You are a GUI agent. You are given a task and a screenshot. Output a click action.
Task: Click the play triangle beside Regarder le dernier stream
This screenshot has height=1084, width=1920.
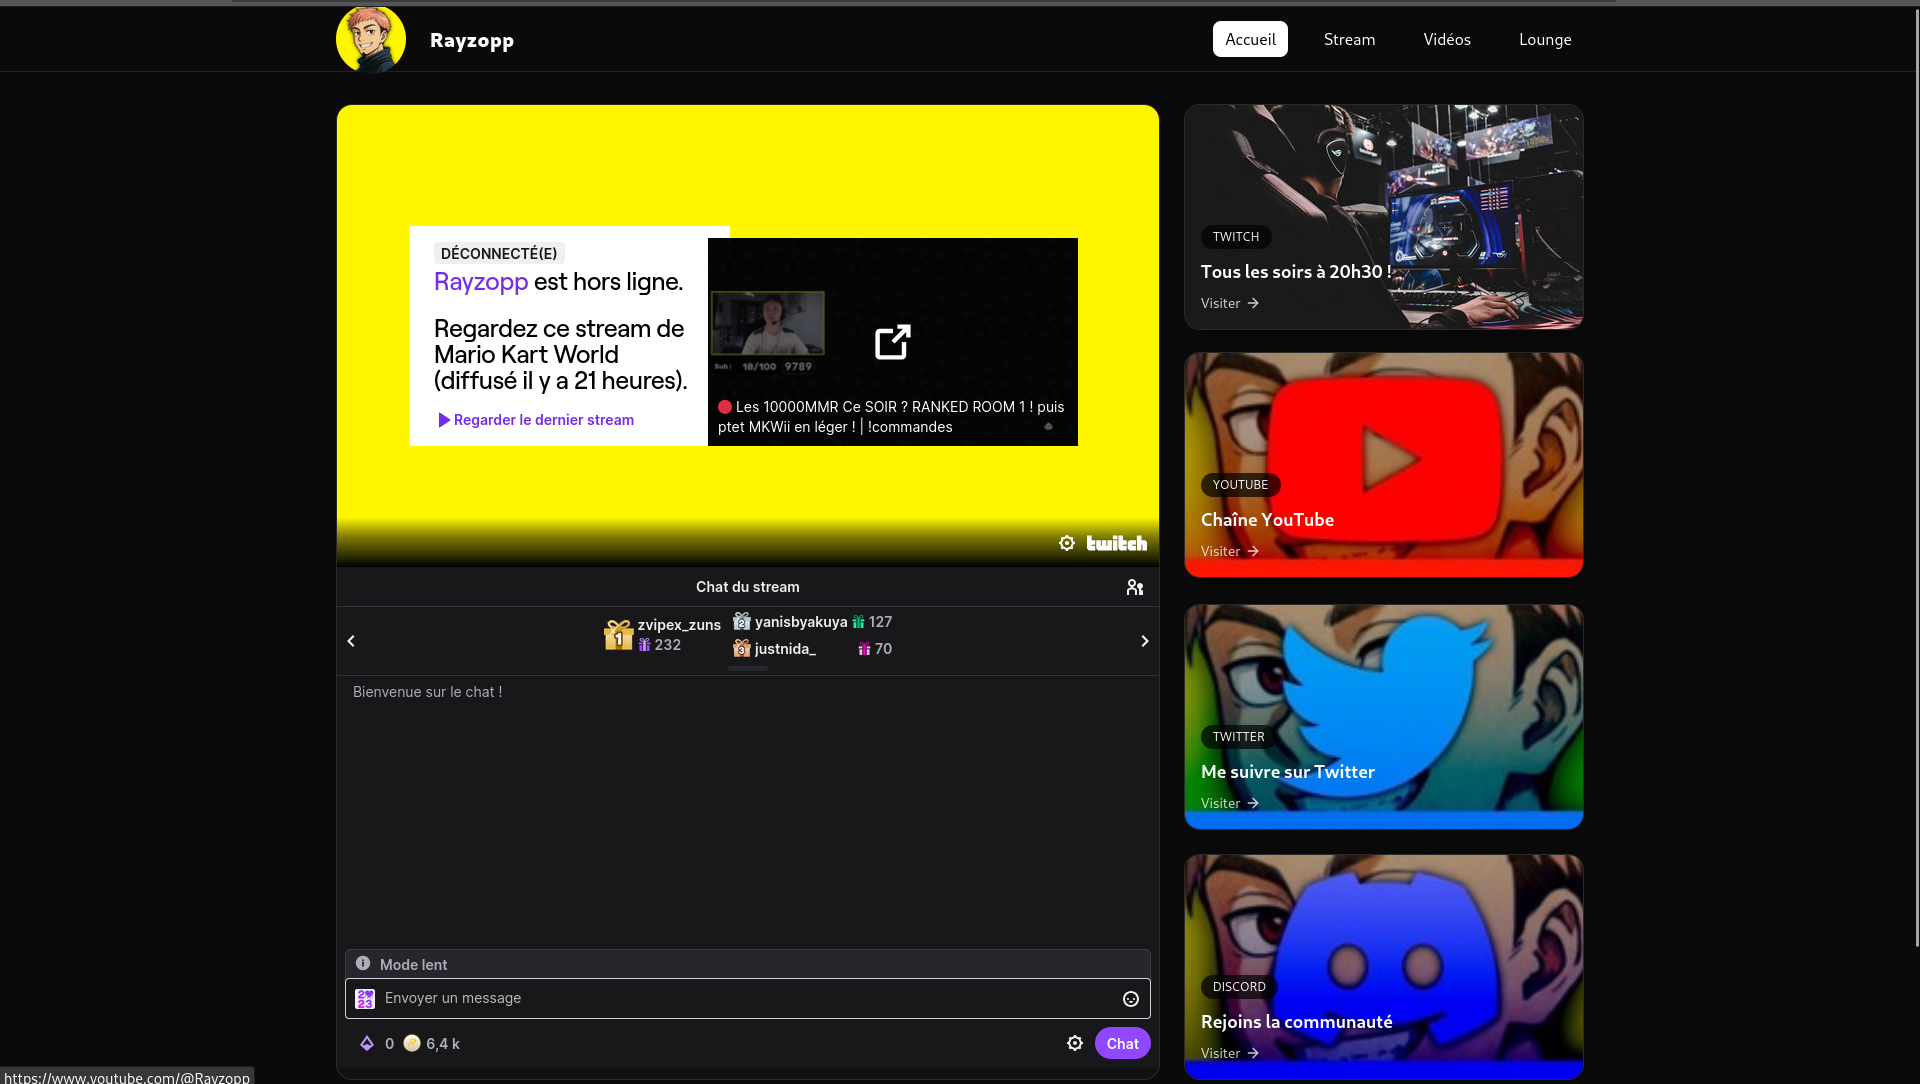[x=444, y=420]
